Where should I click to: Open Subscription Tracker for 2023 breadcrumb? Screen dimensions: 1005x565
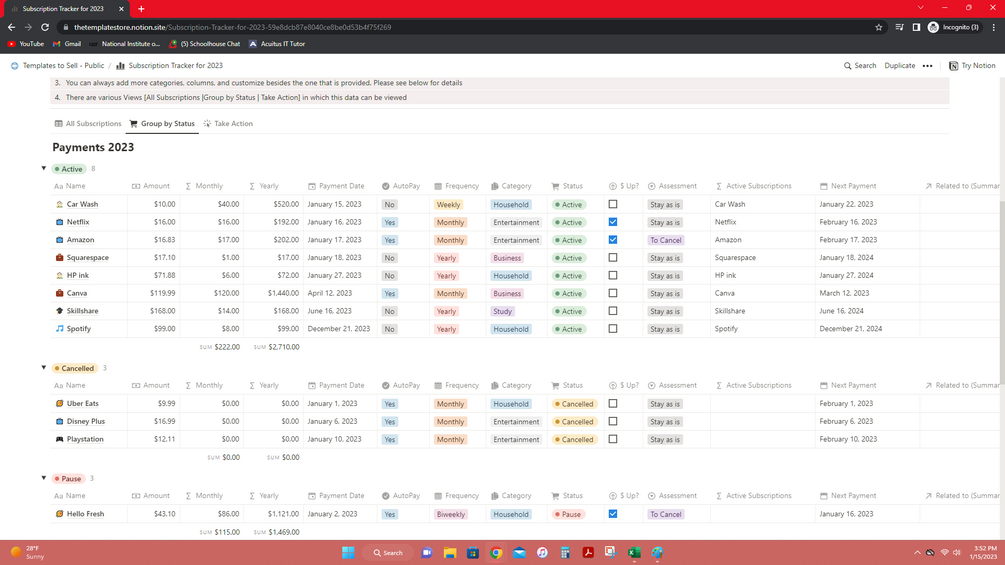coord(170,66)
